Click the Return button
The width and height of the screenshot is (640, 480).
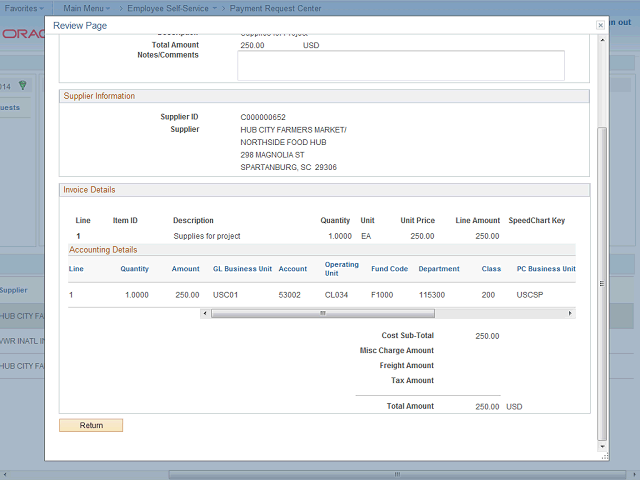coord(91,425)
